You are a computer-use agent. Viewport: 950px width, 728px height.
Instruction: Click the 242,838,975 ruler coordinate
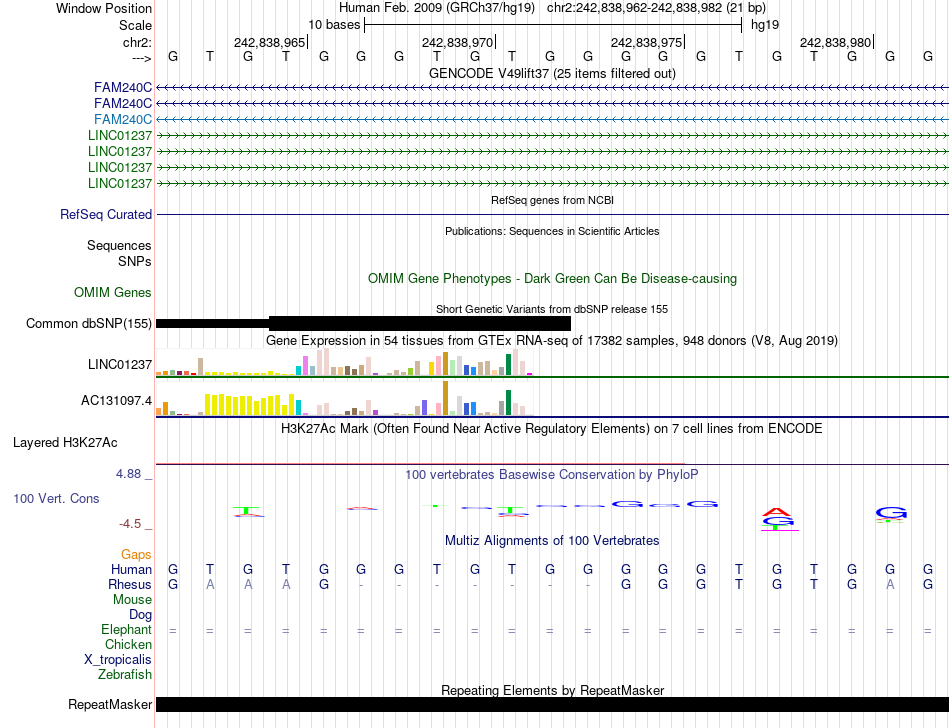click(646, 42)
